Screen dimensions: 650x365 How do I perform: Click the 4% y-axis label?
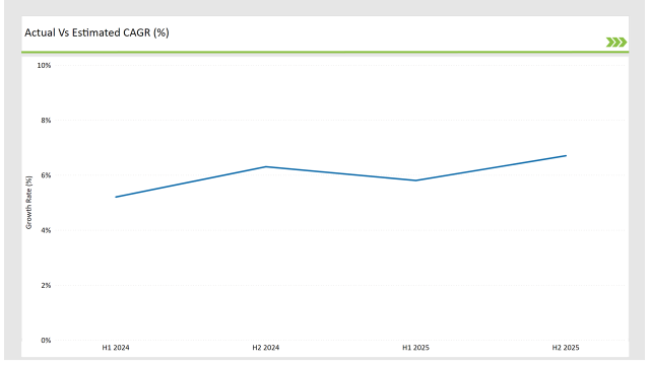click(x=46, y=230)
